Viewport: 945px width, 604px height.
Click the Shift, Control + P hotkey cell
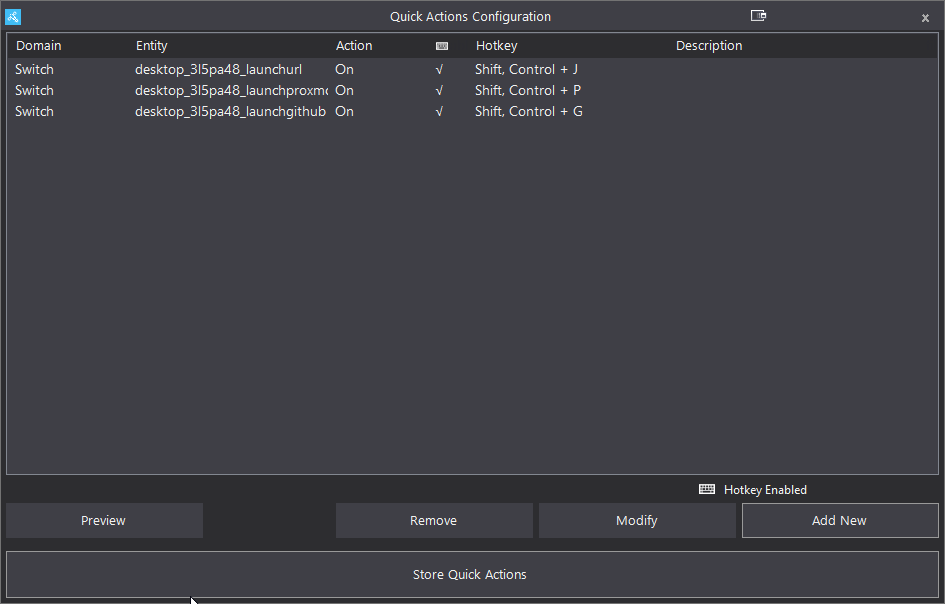pos(528,90)
